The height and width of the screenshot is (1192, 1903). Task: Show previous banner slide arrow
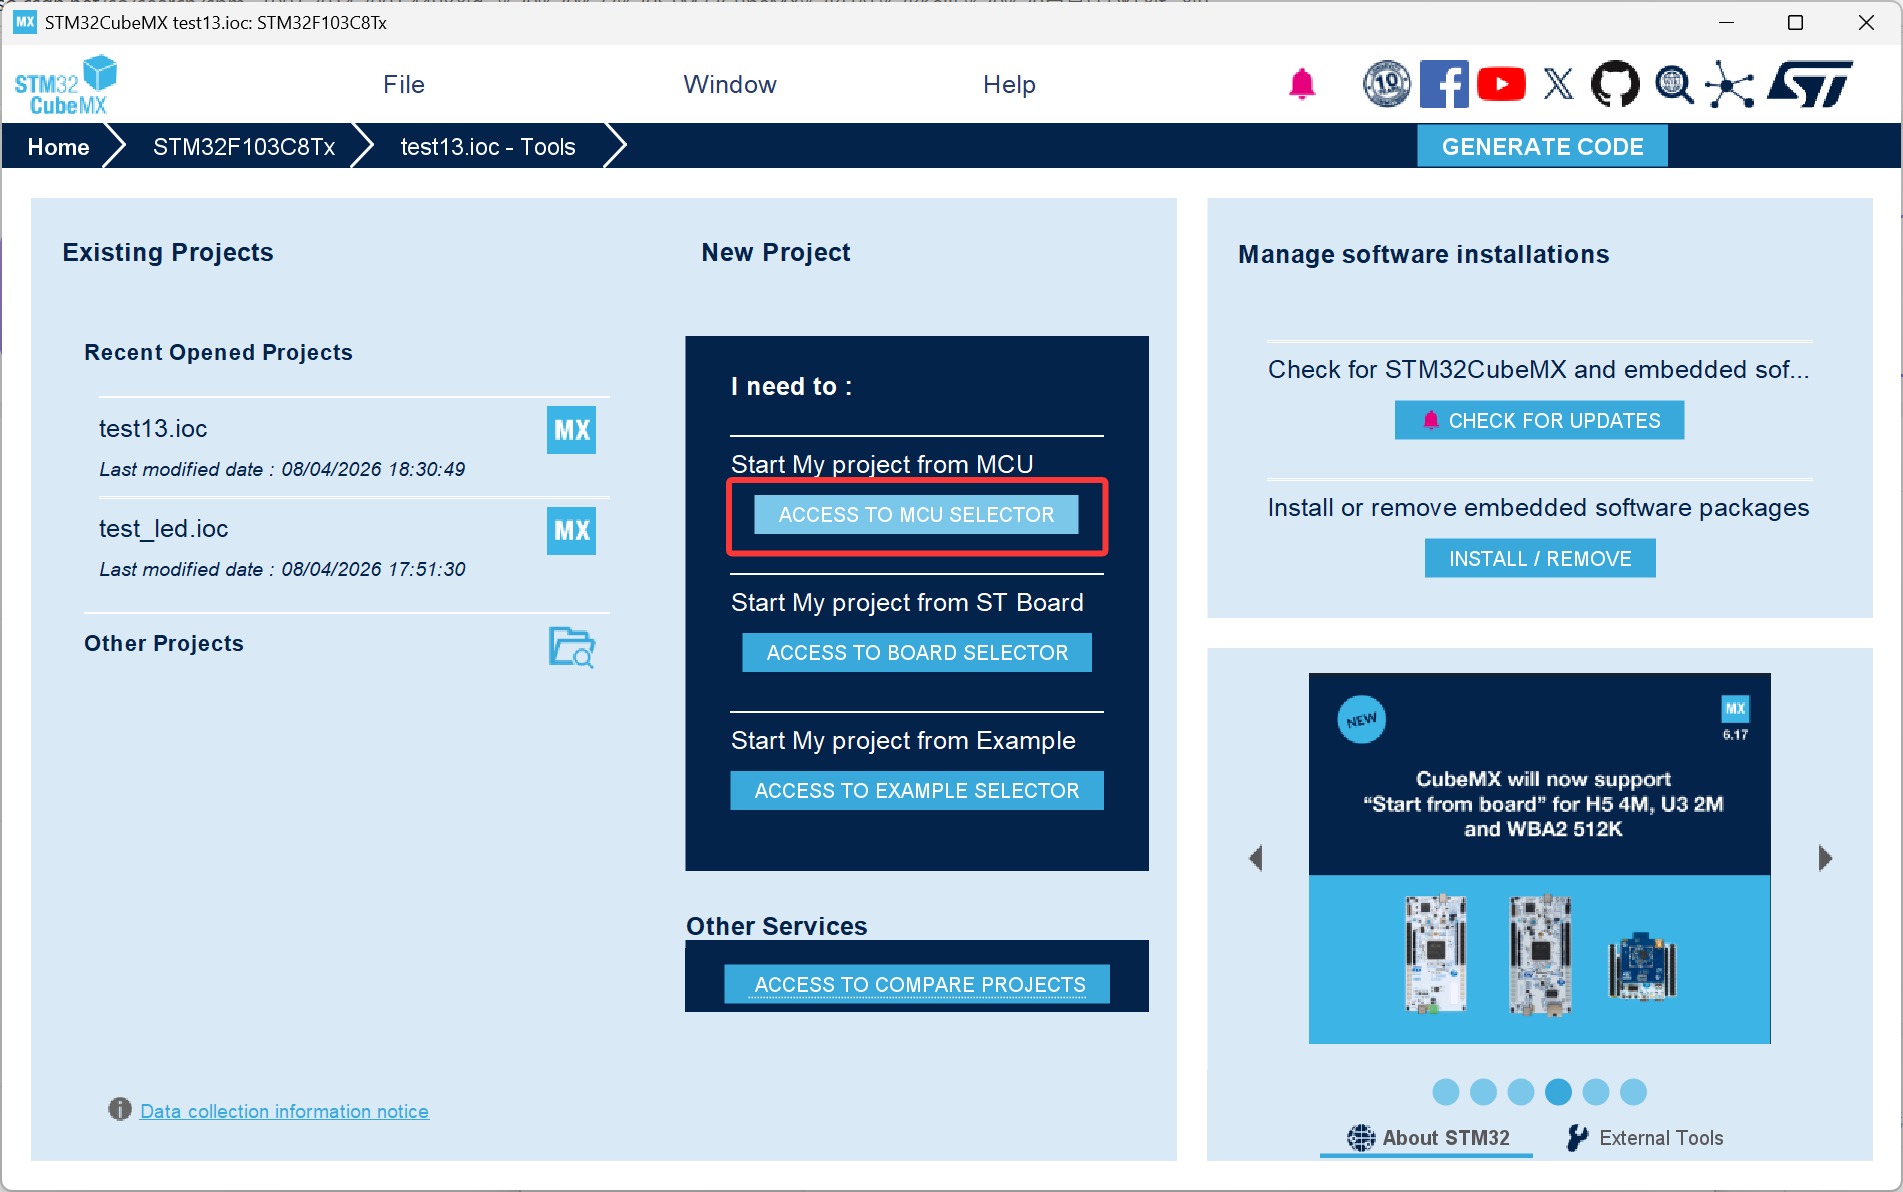[1257, 858]
